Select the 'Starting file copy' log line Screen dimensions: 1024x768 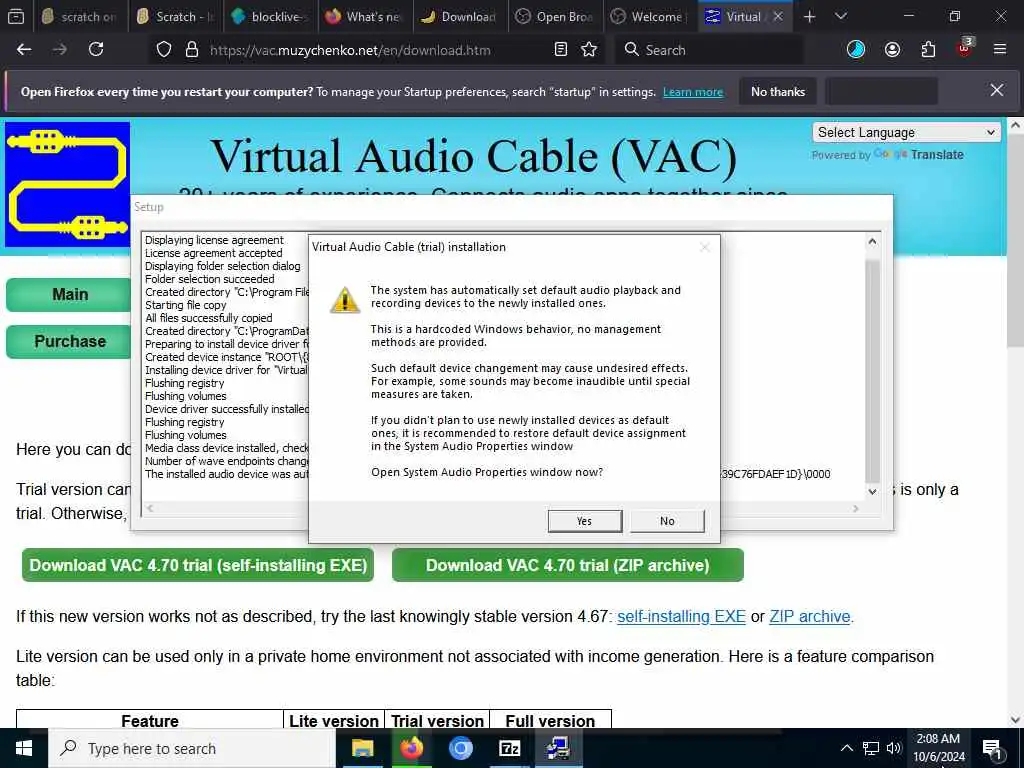[x=185, y=305]
